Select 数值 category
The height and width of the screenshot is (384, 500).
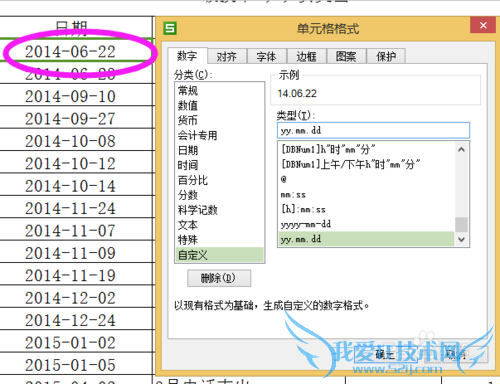click(x=219, y=105)
